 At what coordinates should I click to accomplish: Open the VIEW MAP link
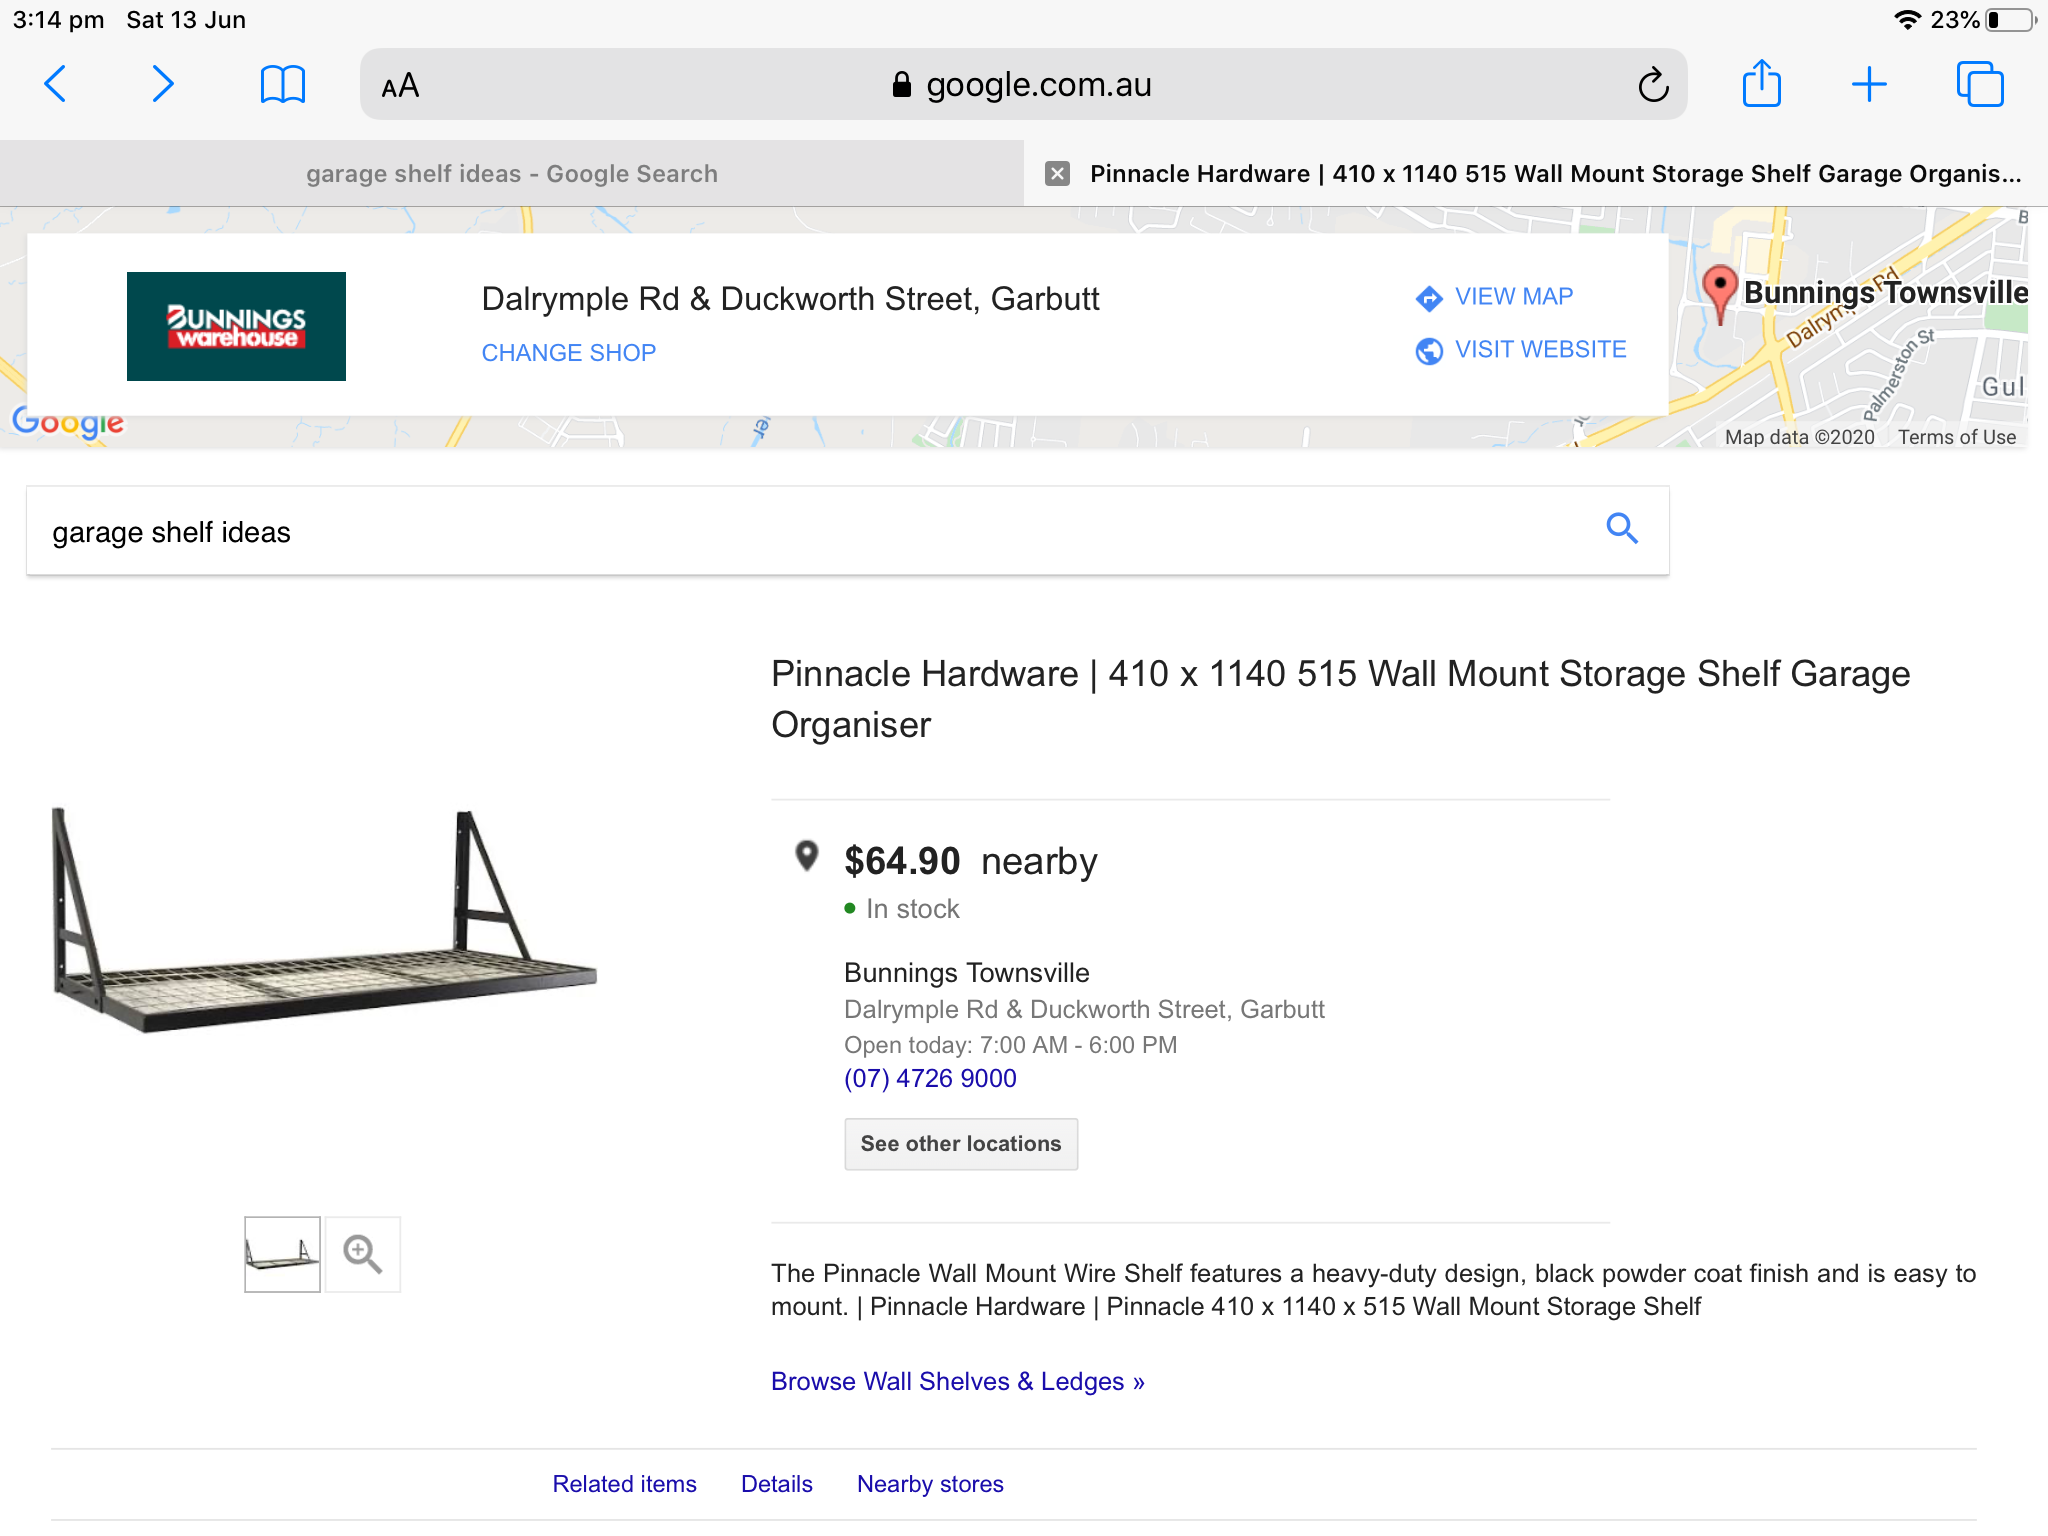tap(1513, 297)
